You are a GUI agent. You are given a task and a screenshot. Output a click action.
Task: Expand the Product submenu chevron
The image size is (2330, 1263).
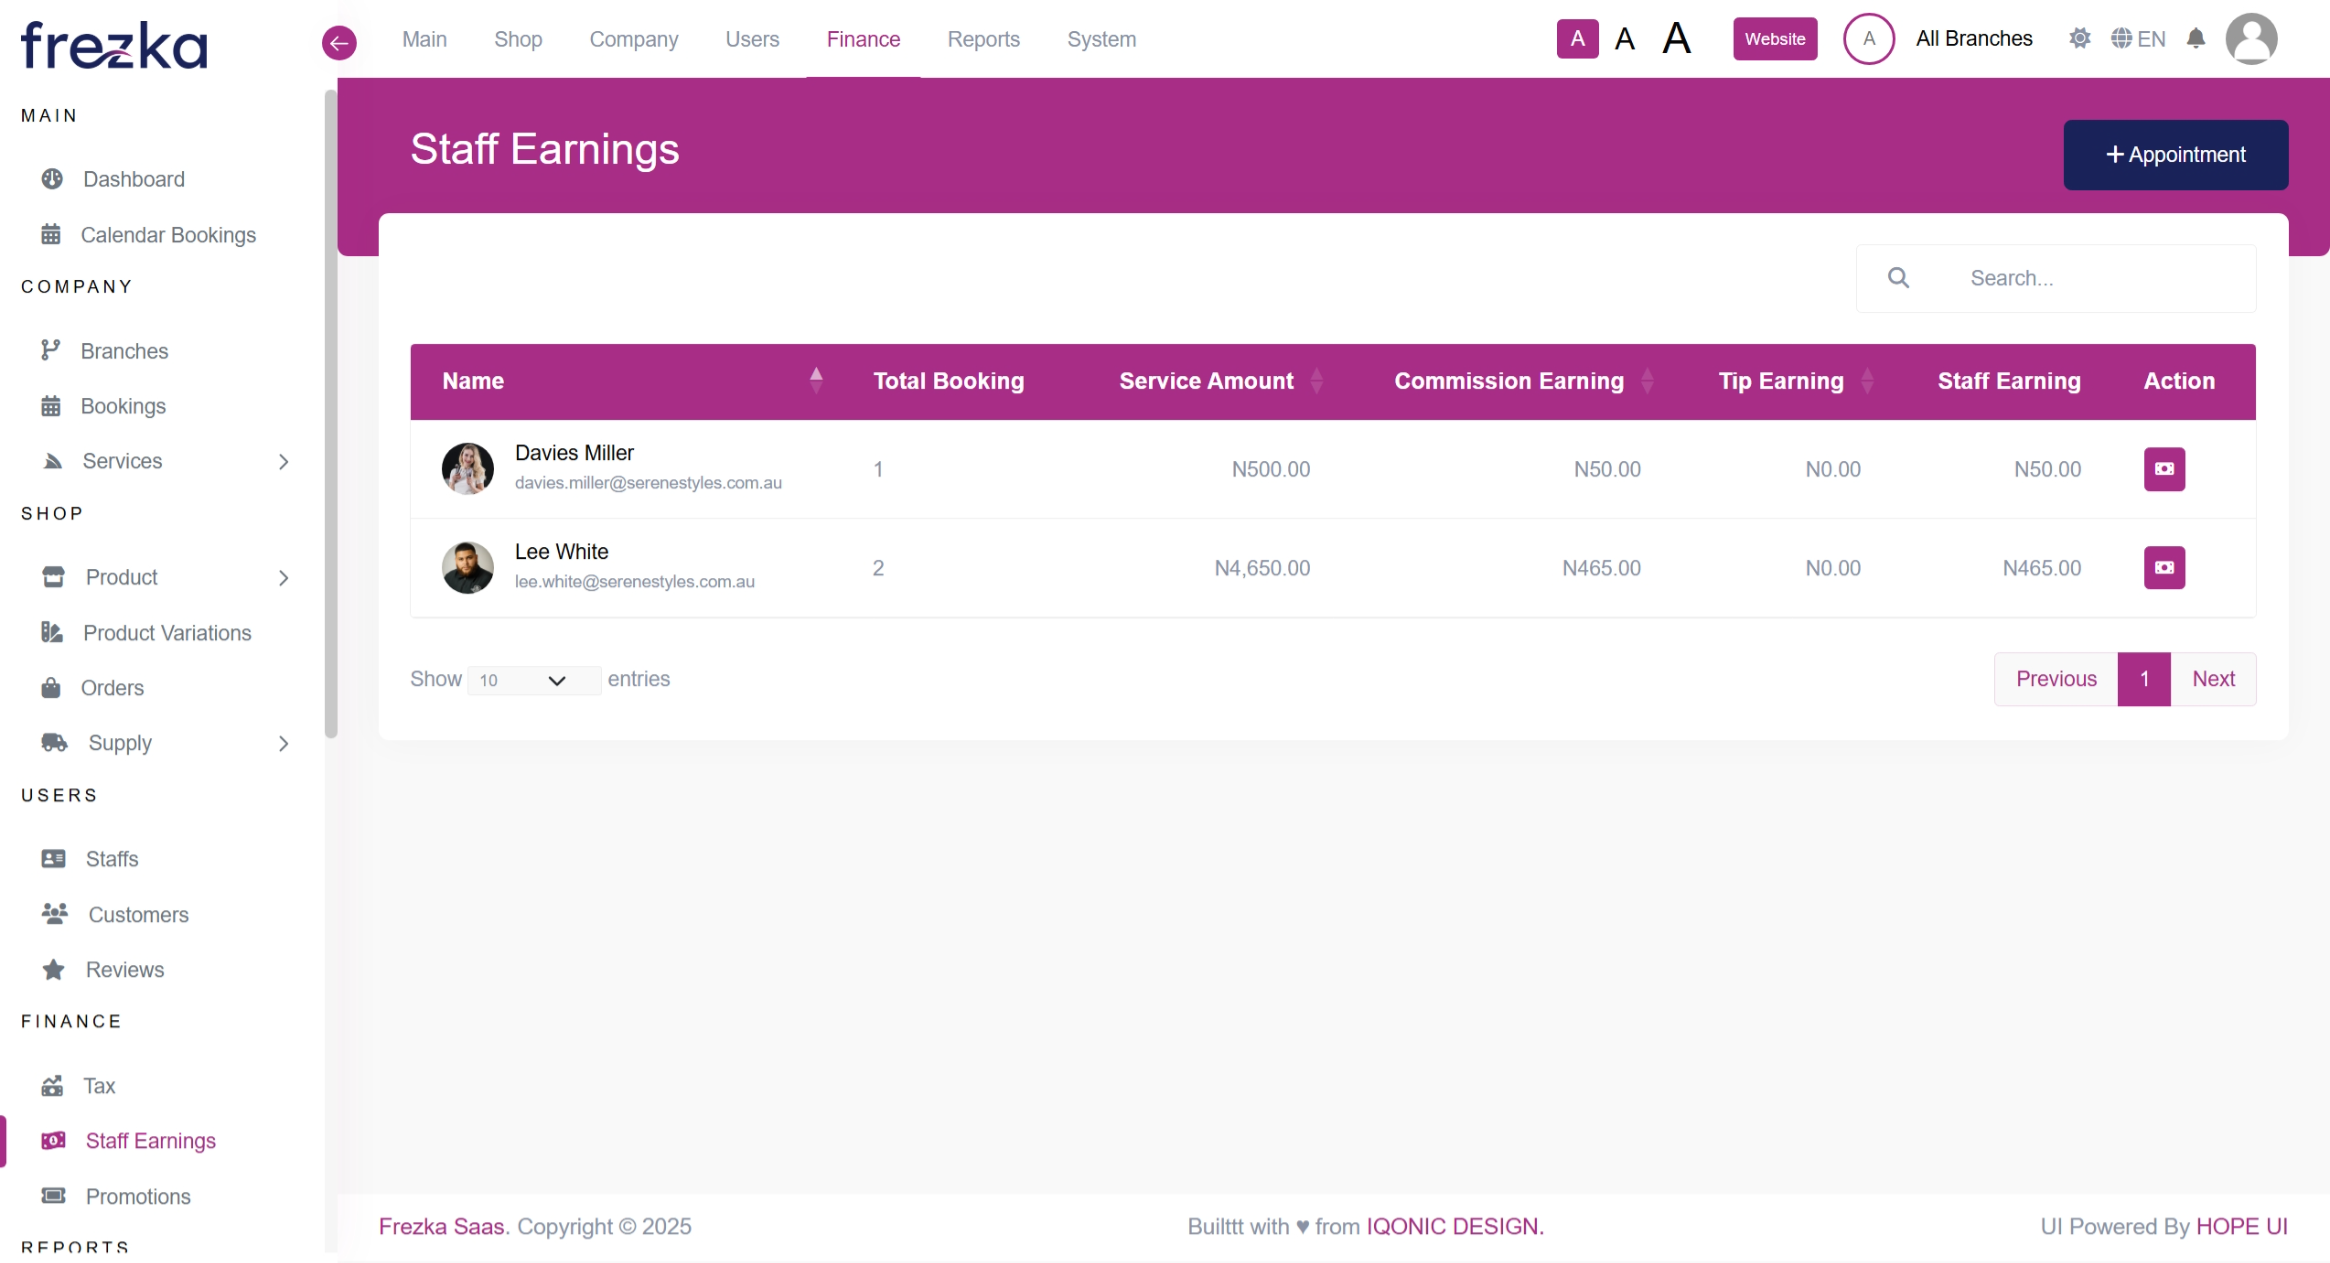click(284, 577)
